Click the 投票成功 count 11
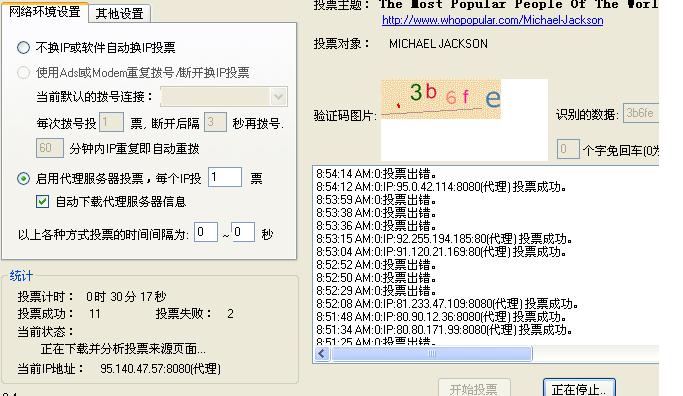This screenshot has height=396, width=683. tap(95, 314)
